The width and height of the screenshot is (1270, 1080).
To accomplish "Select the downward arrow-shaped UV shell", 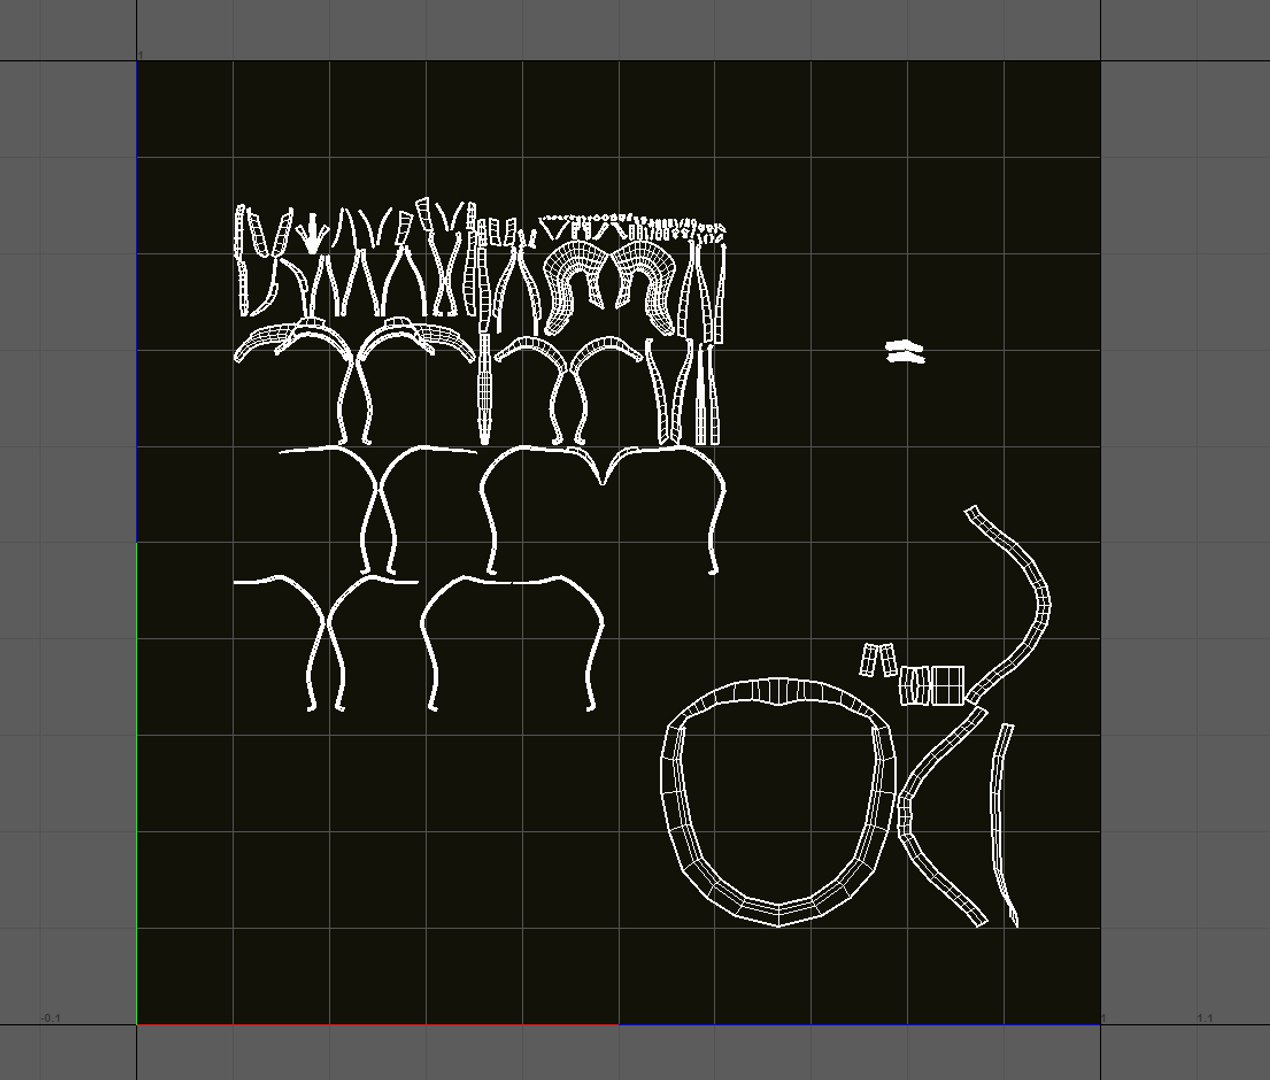I will coord(312,234).
